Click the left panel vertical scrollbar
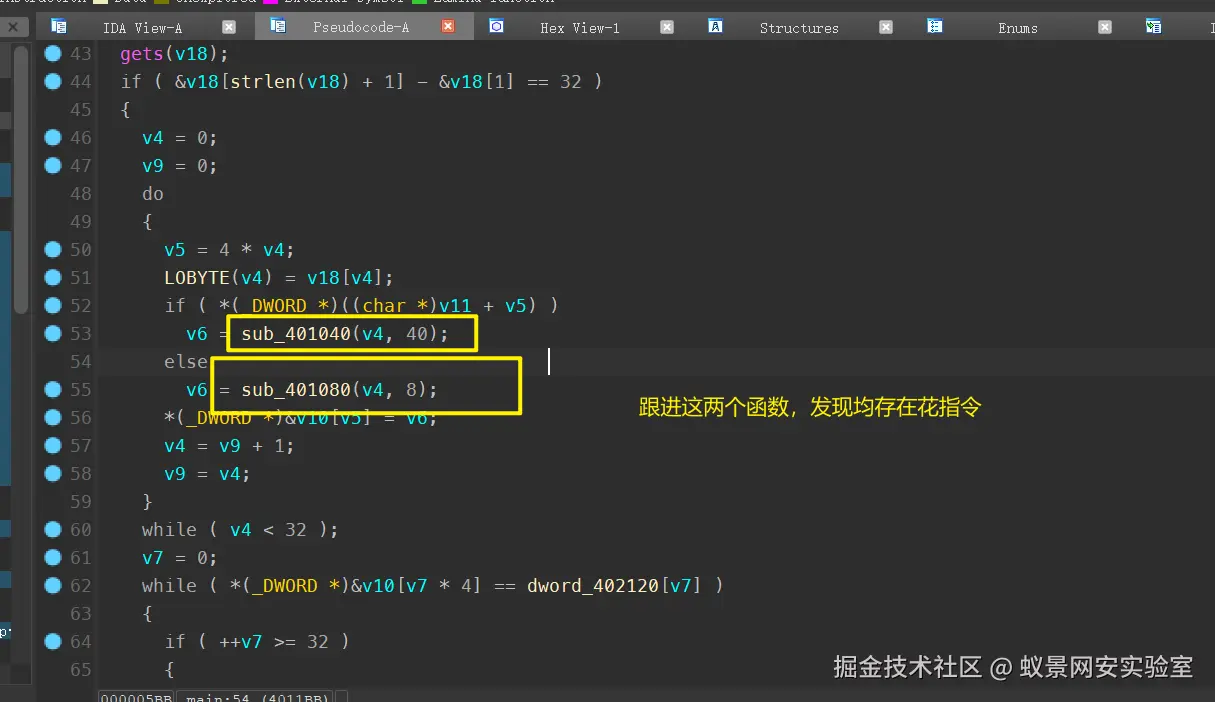This screenshot has width=1215, height=702. pyautogui.click(x=22, y=180)
